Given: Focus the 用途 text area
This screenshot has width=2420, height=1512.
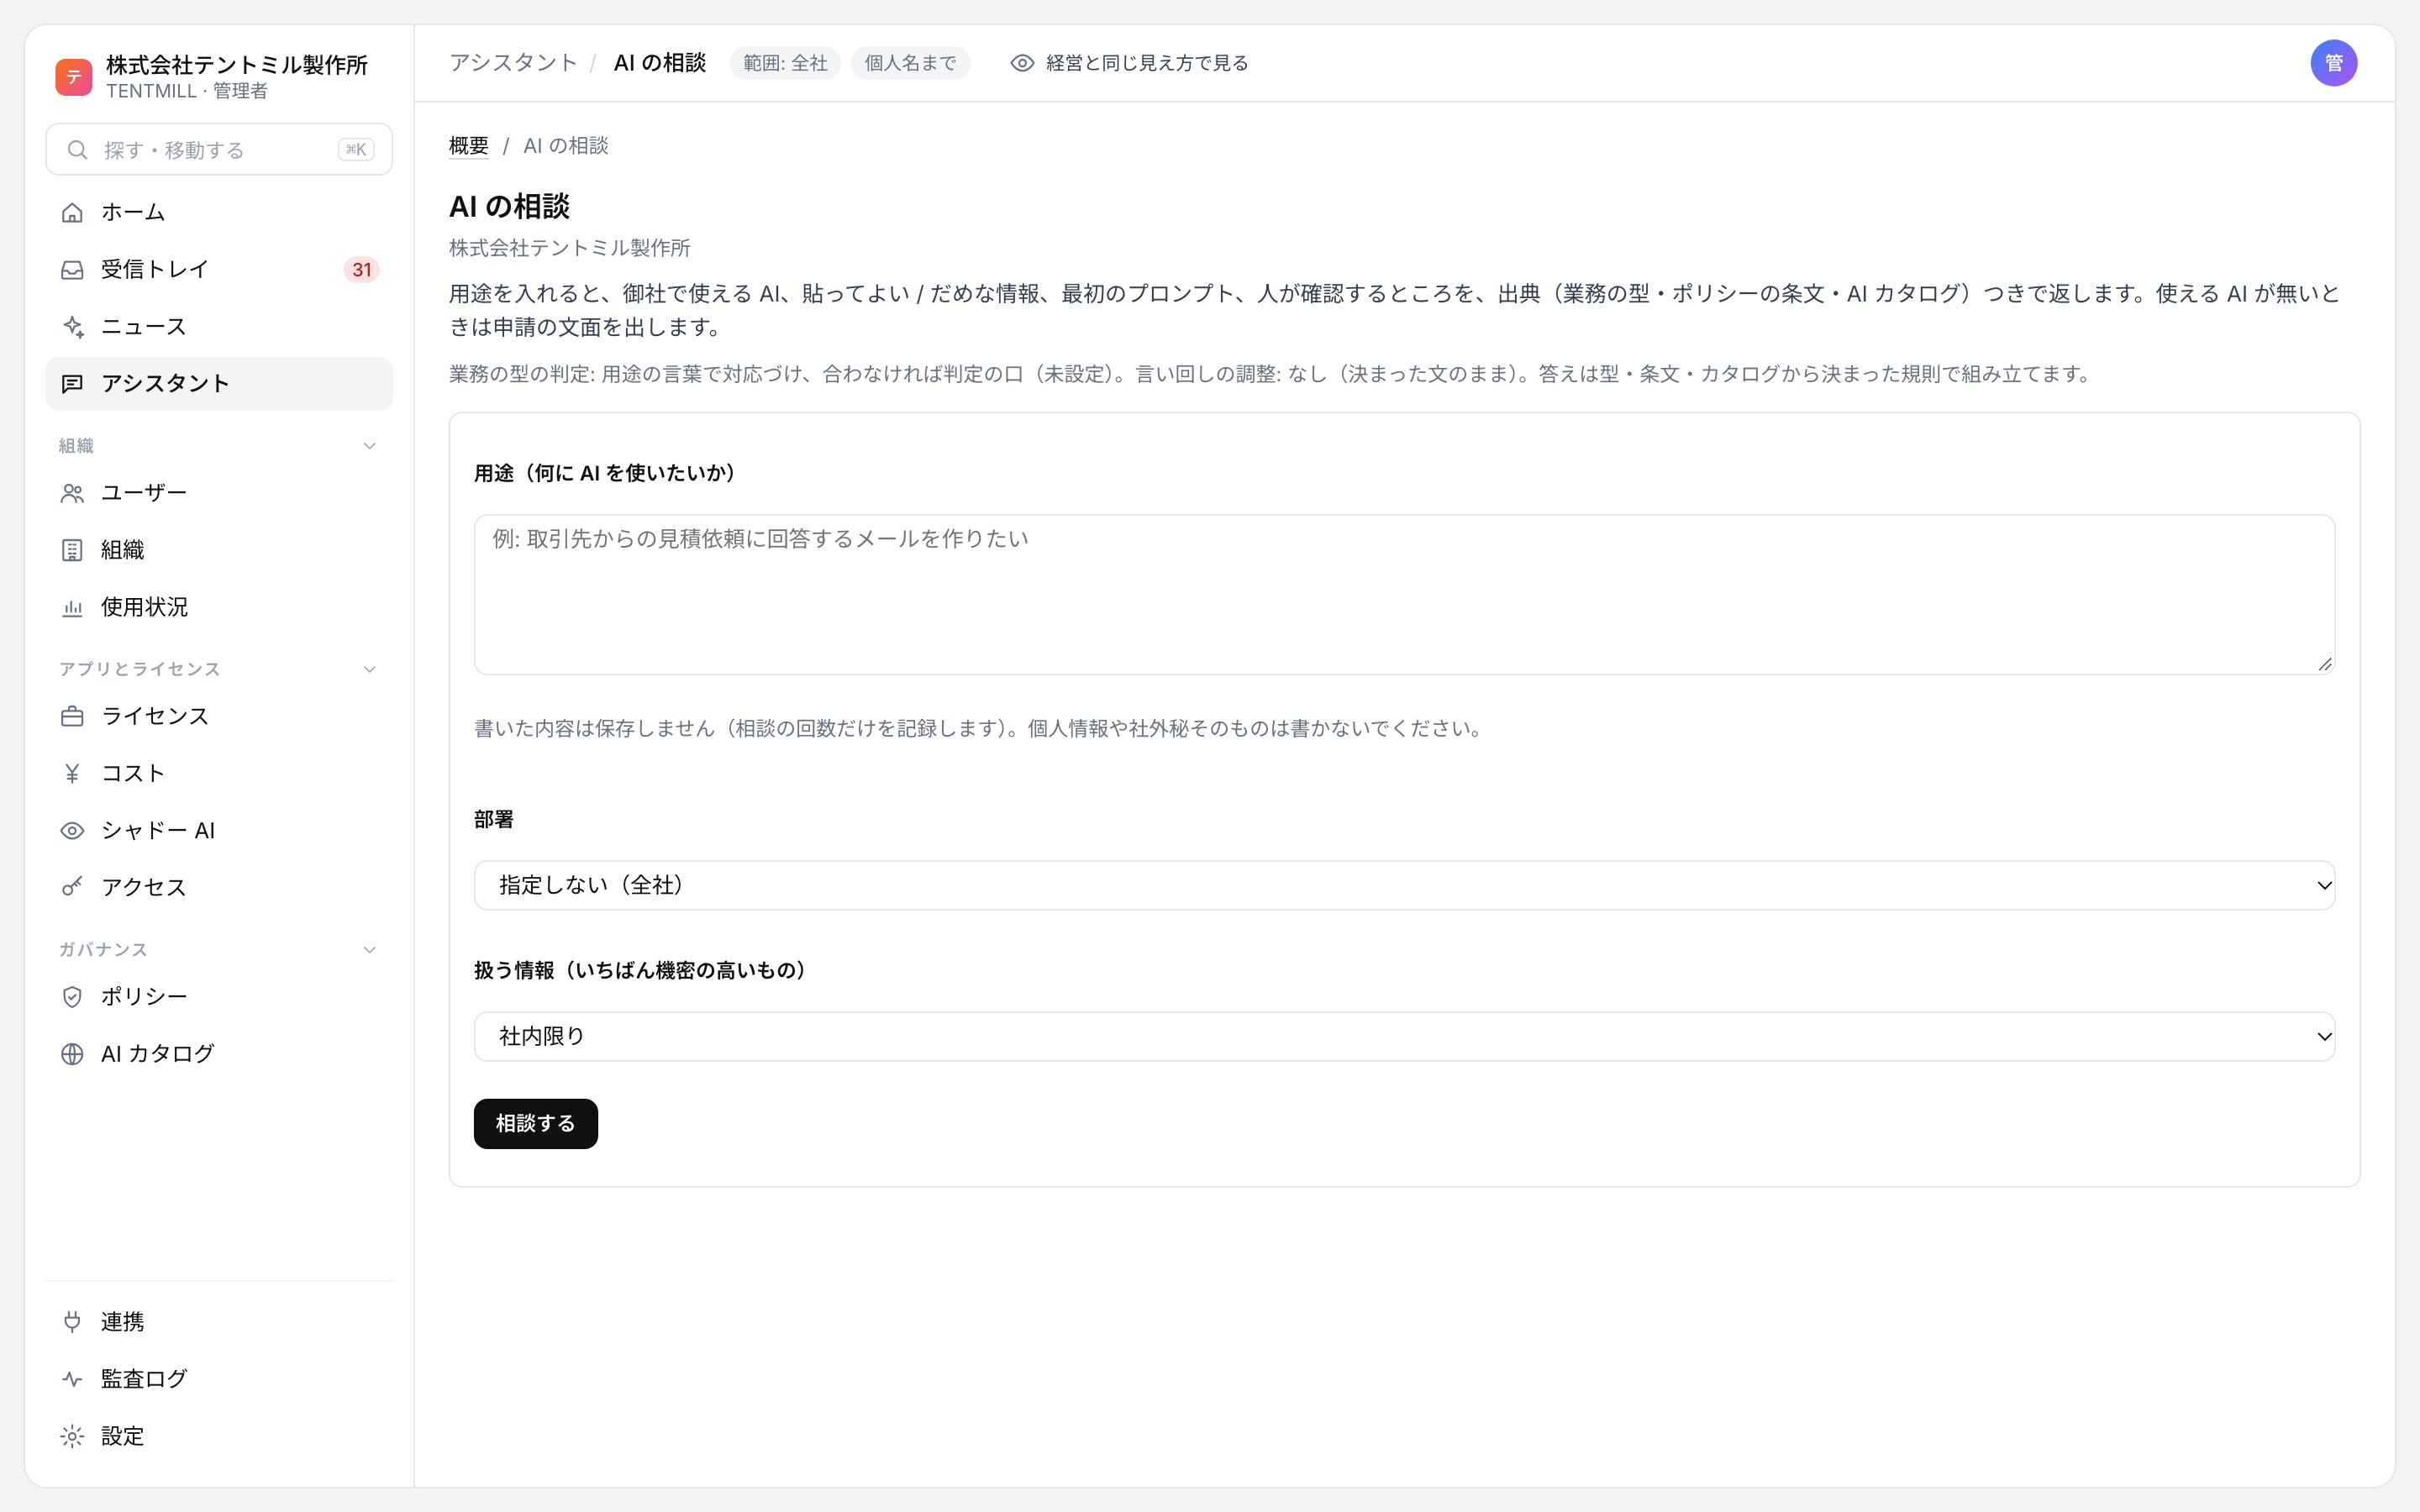Looking at the screenshot, I should [1404, 595].
